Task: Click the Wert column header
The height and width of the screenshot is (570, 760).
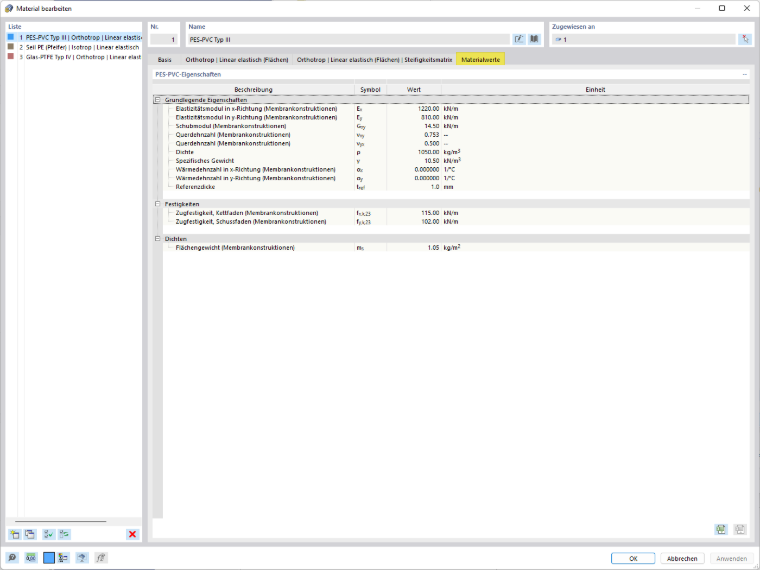Action: tap(413, 90)
